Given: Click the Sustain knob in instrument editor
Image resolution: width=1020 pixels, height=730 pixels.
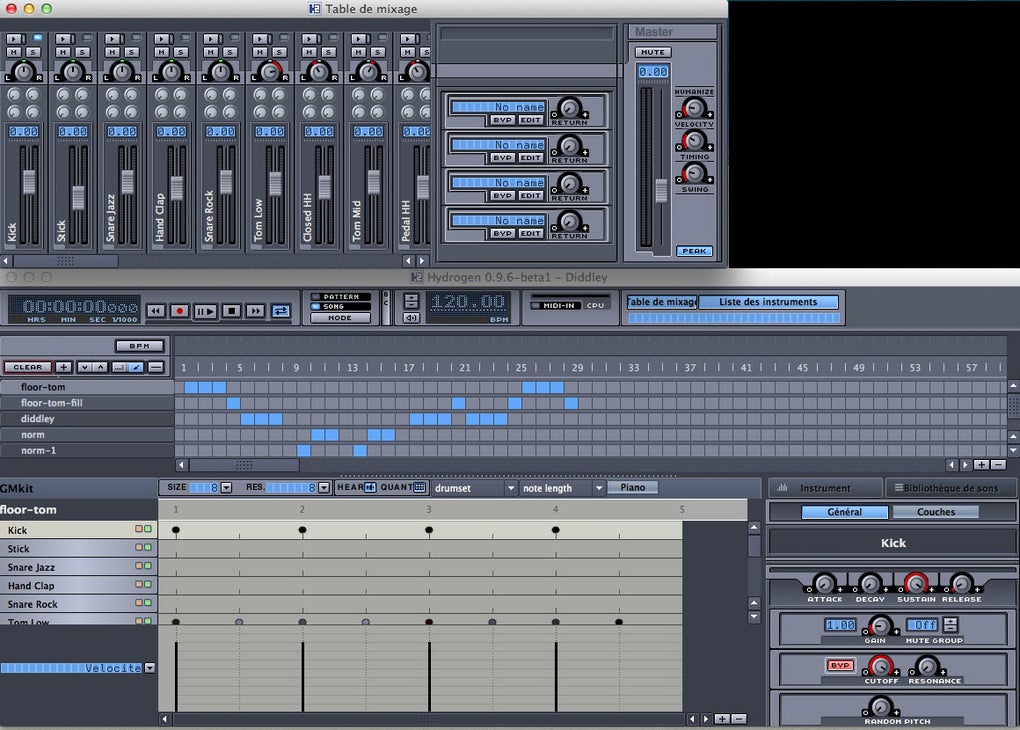Looking at the screenshot, I should (x=915, y=583).
